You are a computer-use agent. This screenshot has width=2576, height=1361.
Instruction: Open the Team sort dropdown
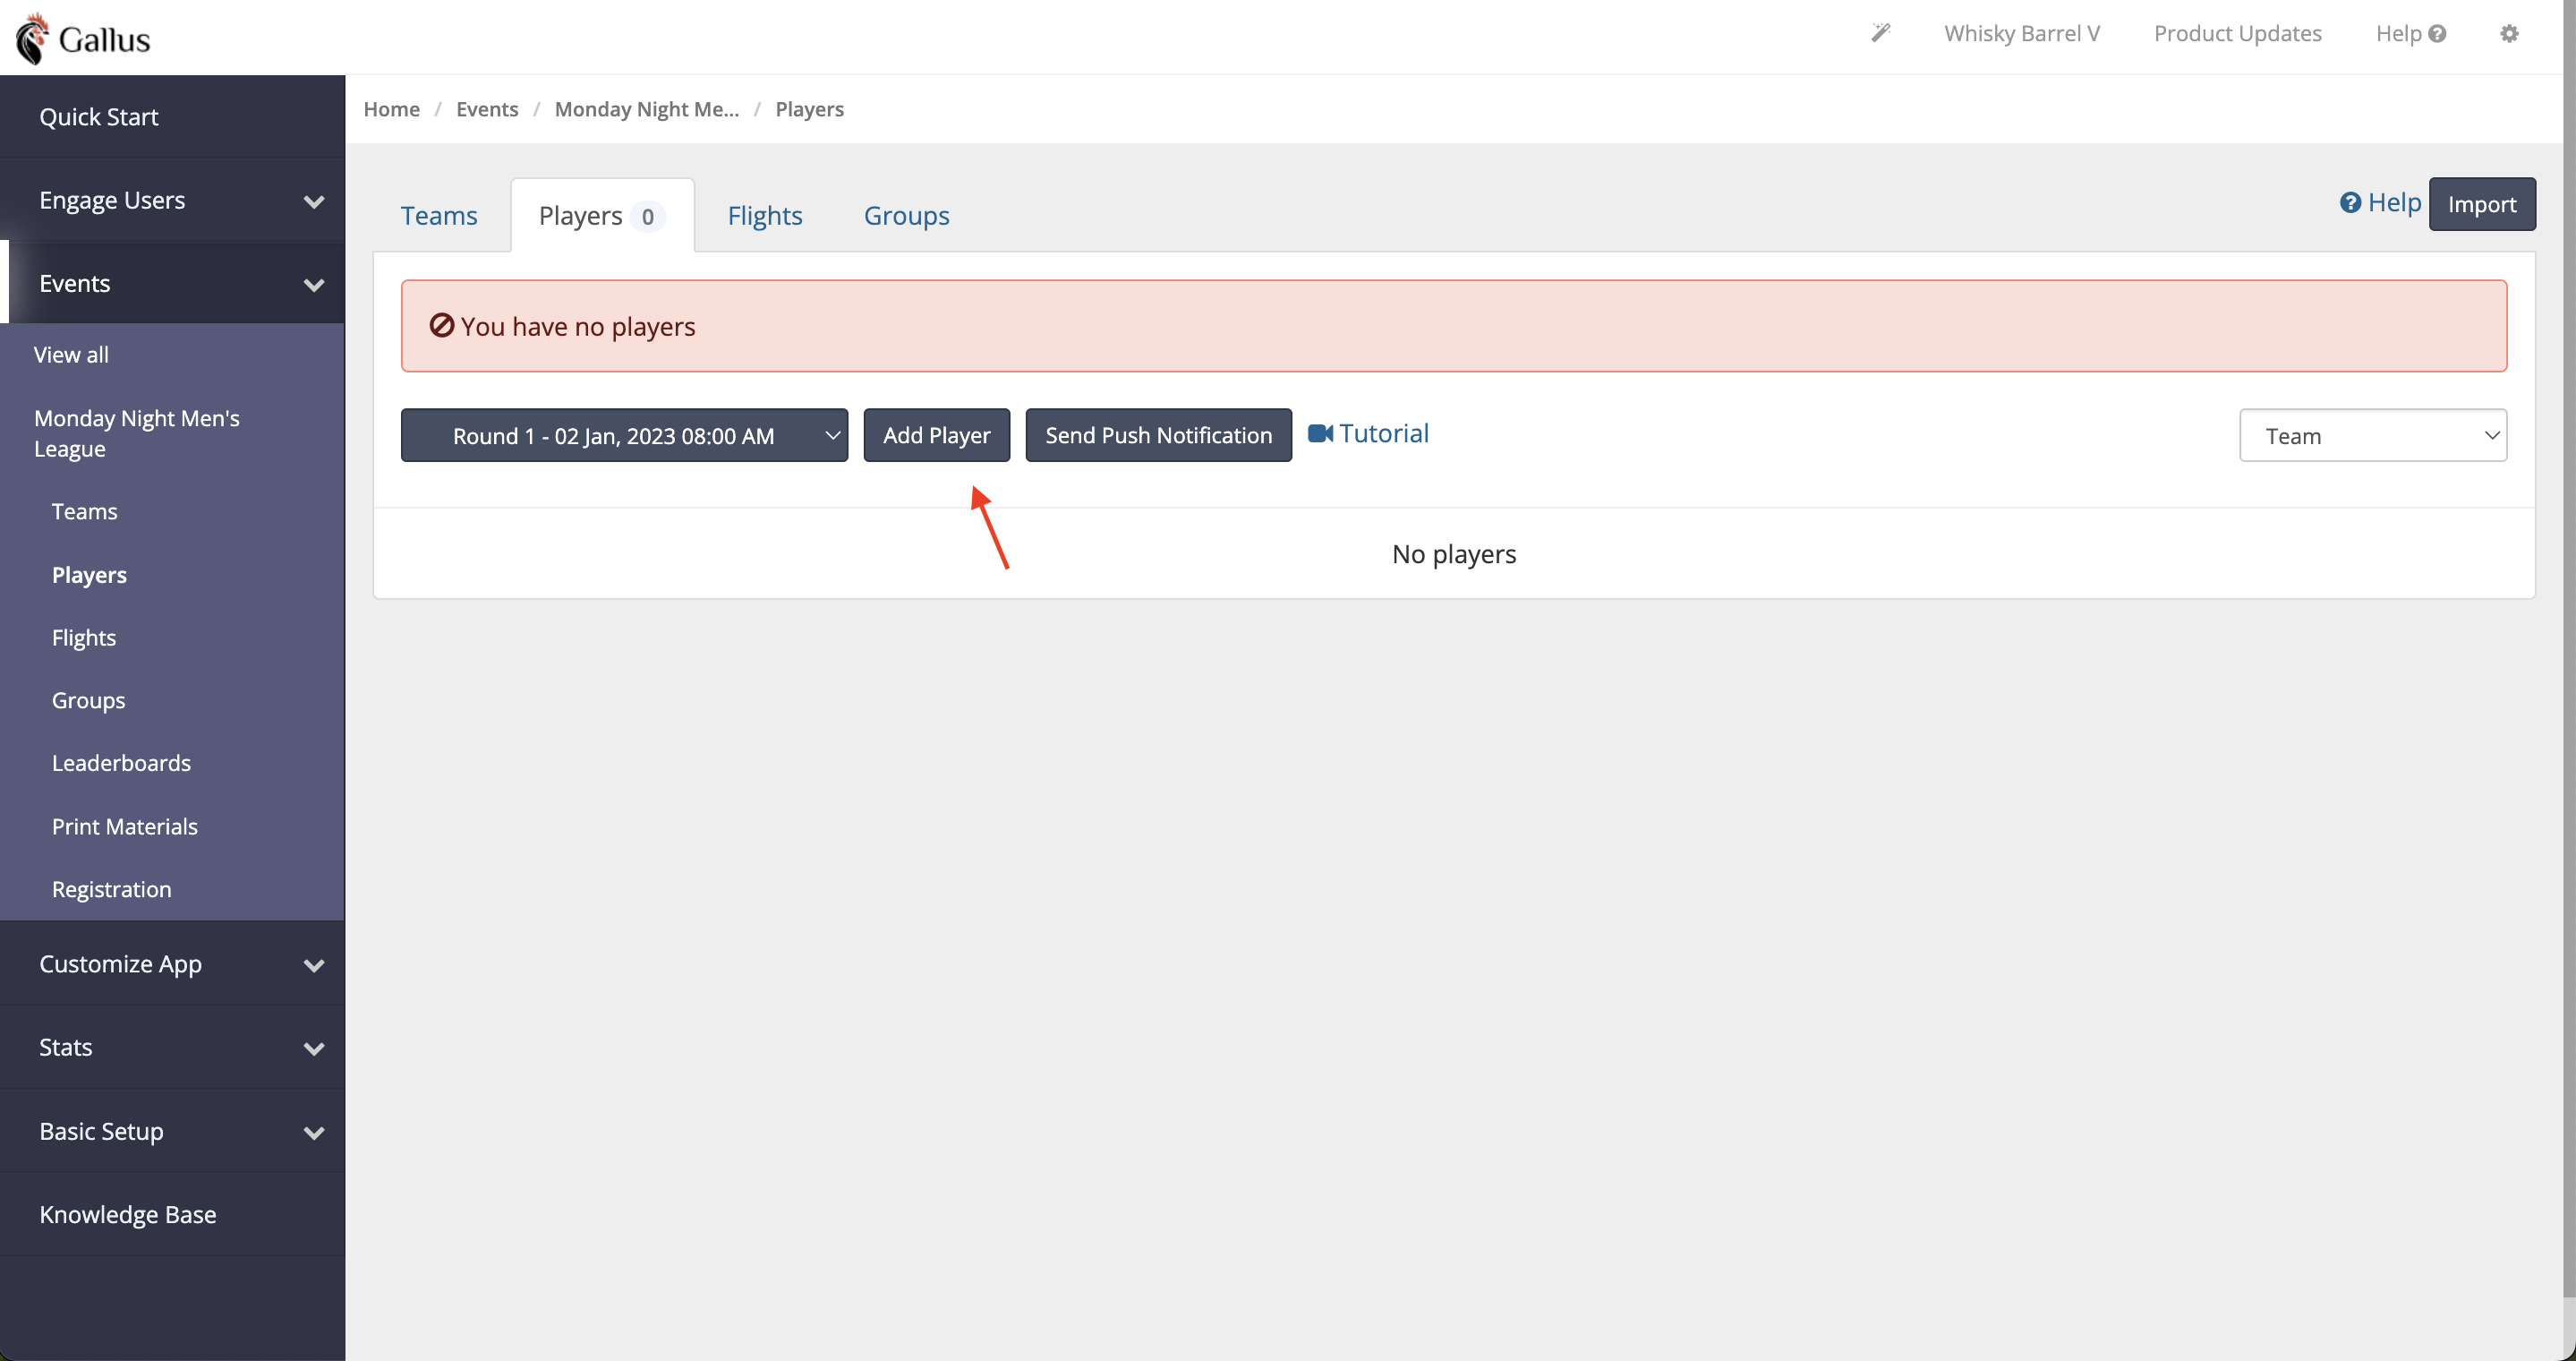tap(2372, 435)
